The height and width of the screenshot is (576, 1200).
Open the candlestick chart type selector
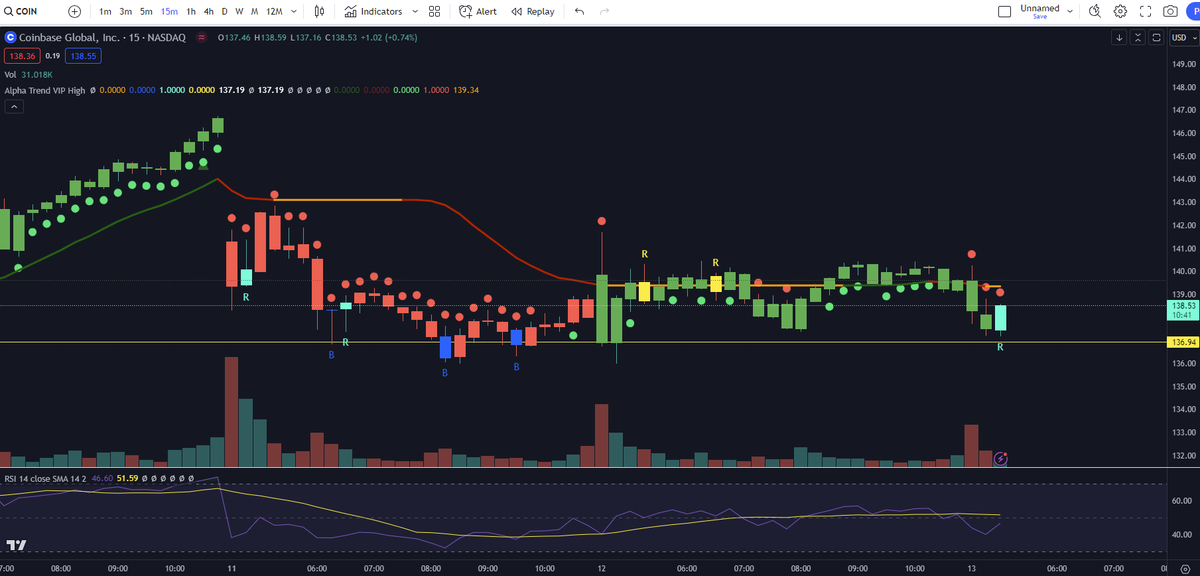(319, 11)
